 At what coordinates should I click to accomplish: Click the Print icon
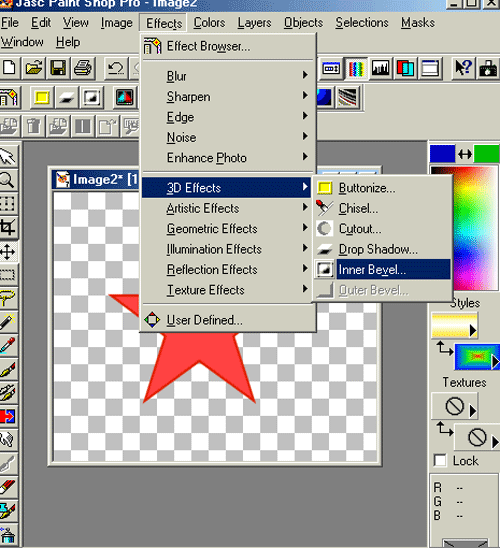(83, 67)
